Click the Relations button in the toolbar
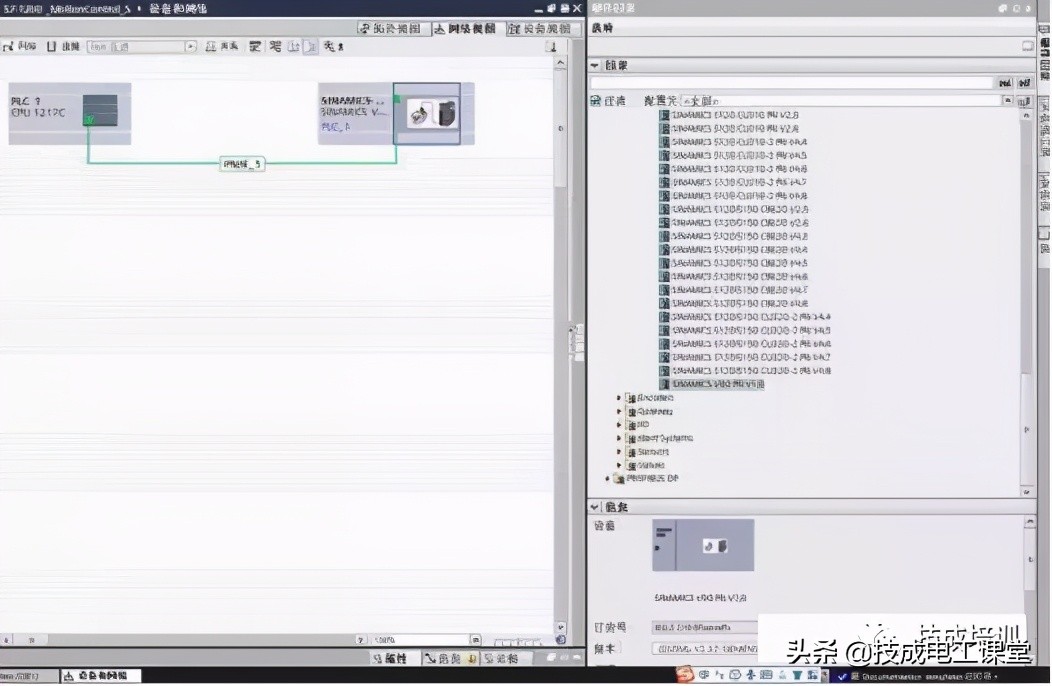1052x686 pixels. click(223, 46)
